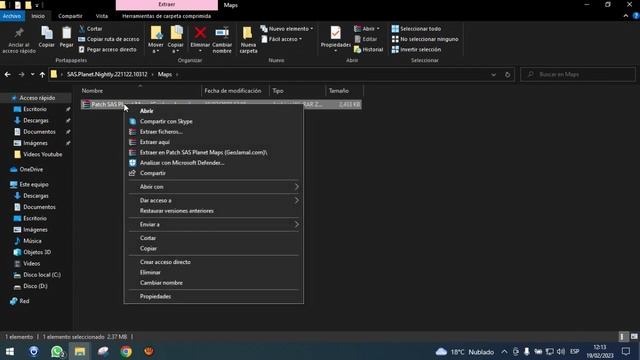Choose Extraer en Patch SAS Planet Maps

(x=213, y=152)
